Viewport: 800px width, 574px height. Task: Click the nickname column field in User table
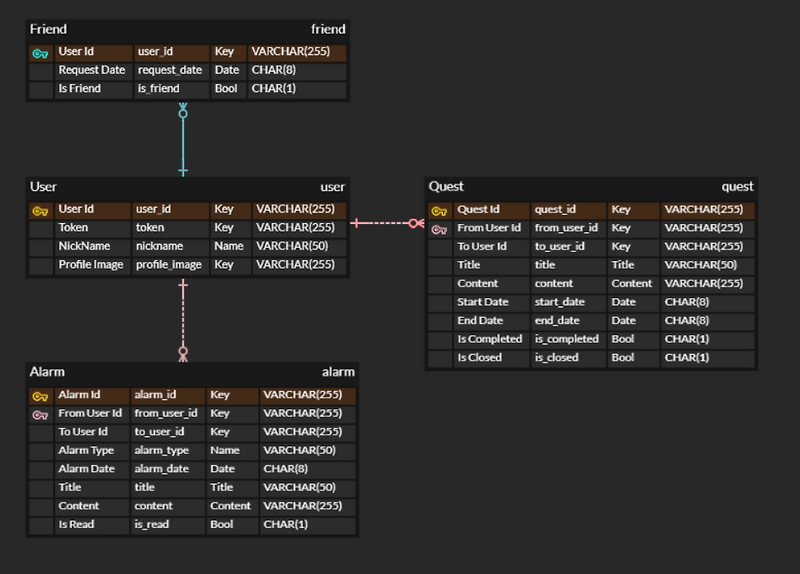pyautogui.click(x=171, y=246)
